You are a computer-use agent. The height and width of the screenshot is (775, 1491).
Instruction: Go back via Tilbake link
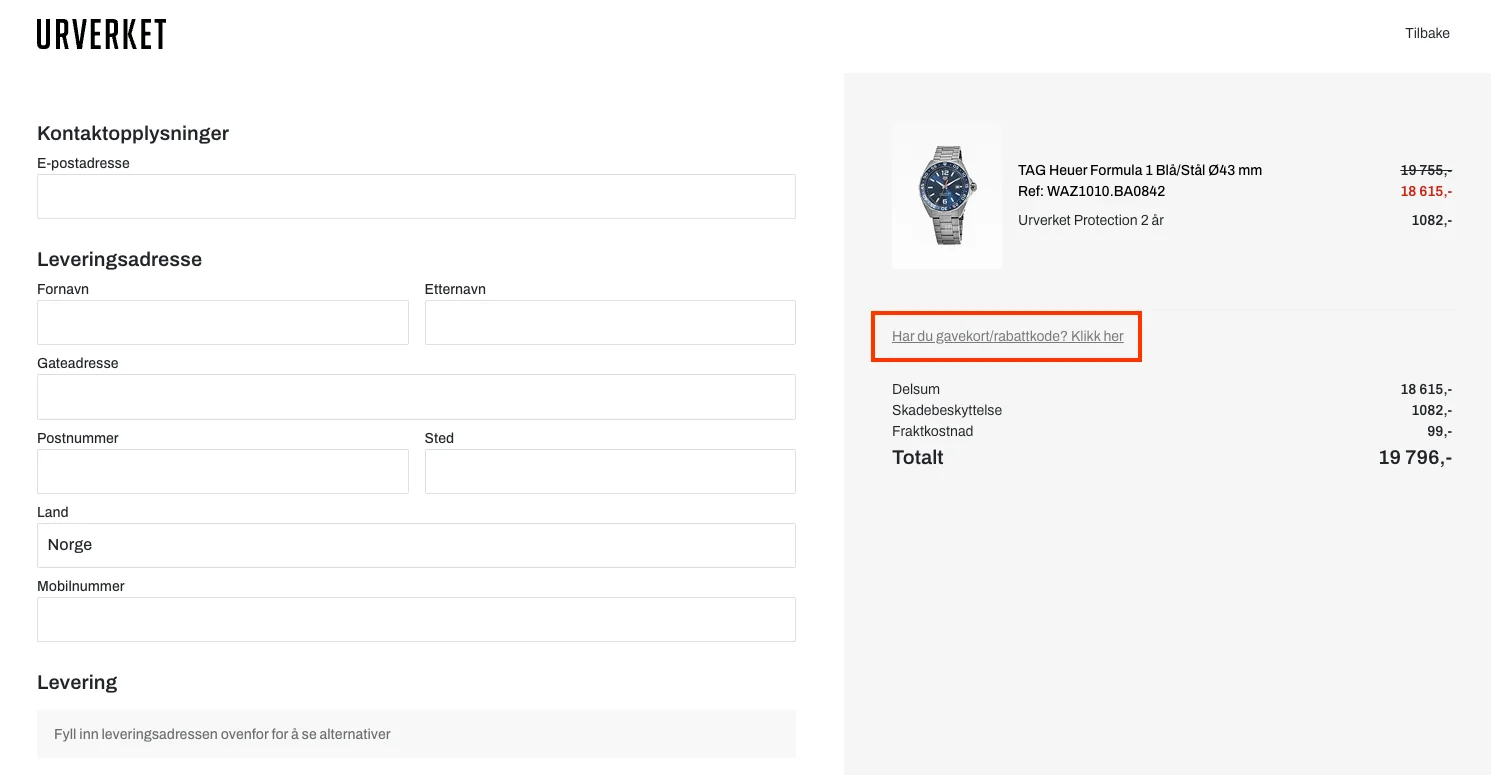pos(1427,33)
